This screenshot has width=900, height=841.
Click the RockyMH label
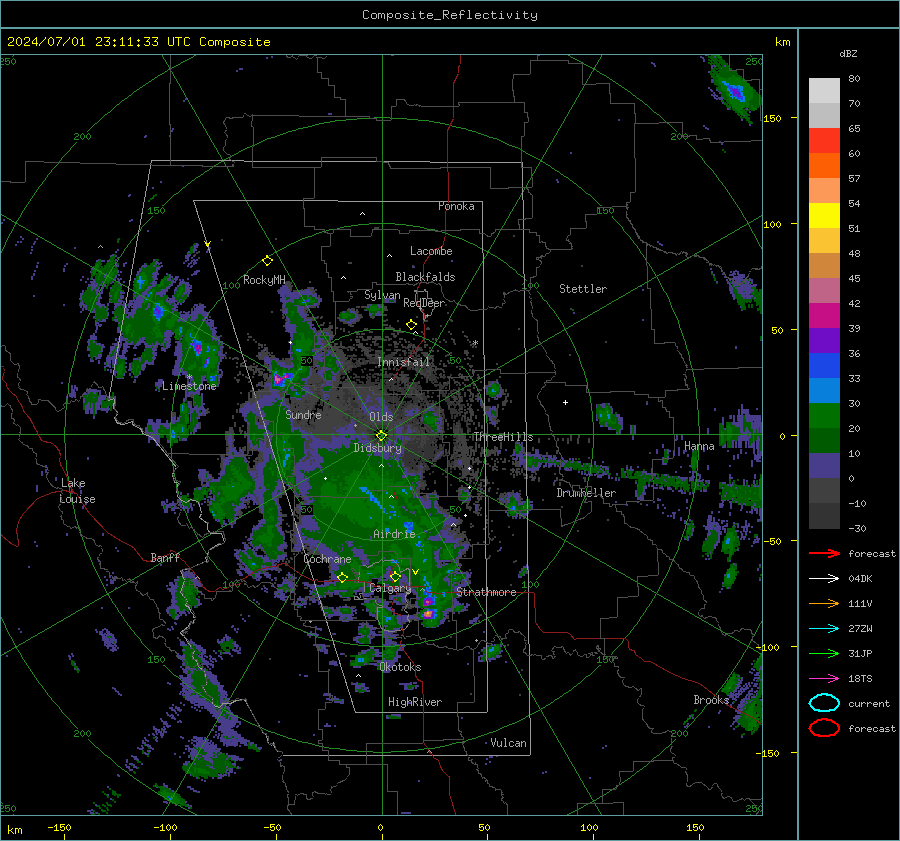click(x=264, y=280)
